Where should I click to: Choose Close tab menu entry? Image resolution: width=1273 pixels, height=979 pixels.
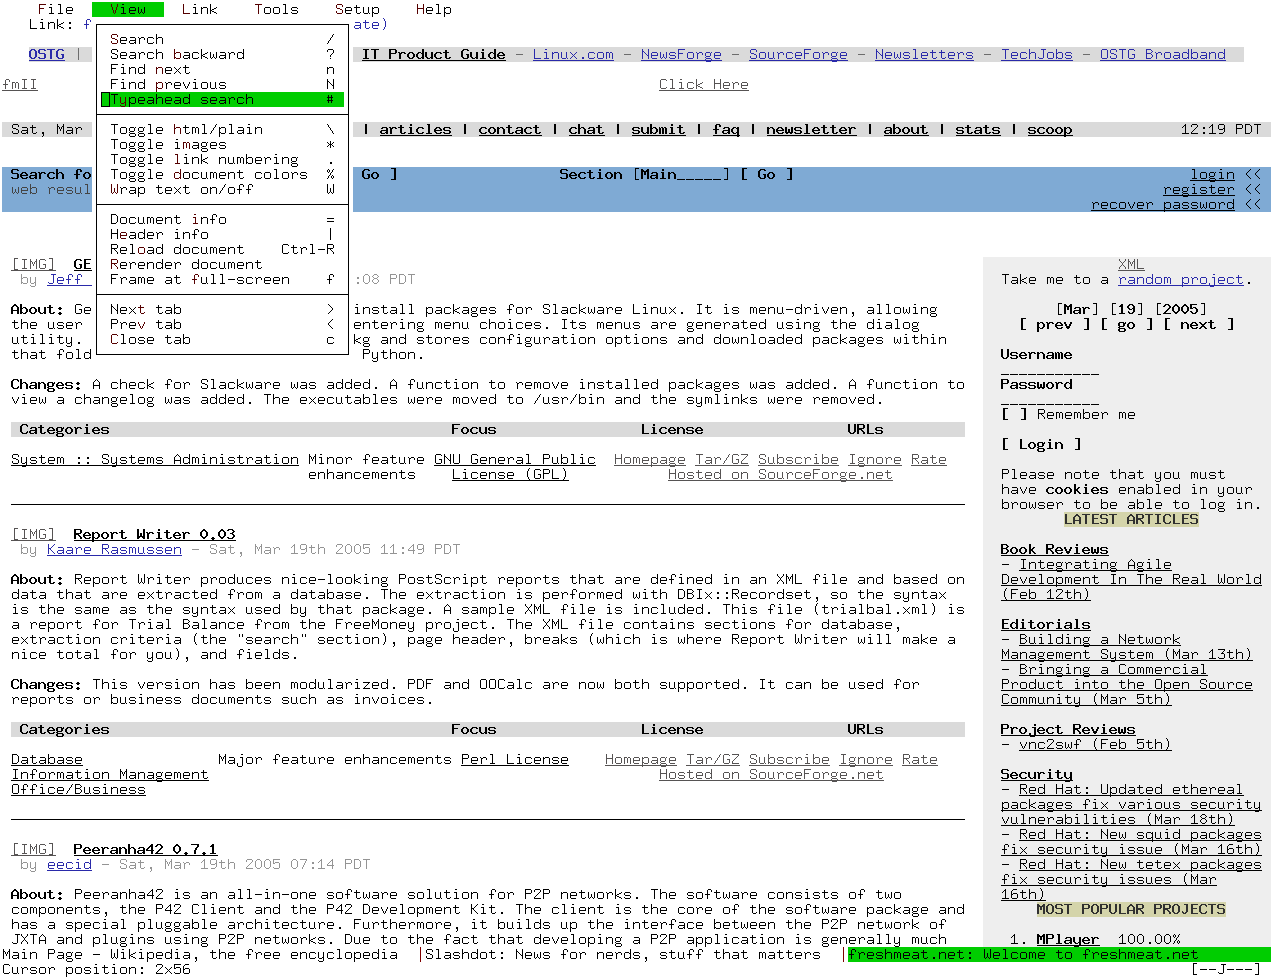(222, 340)
